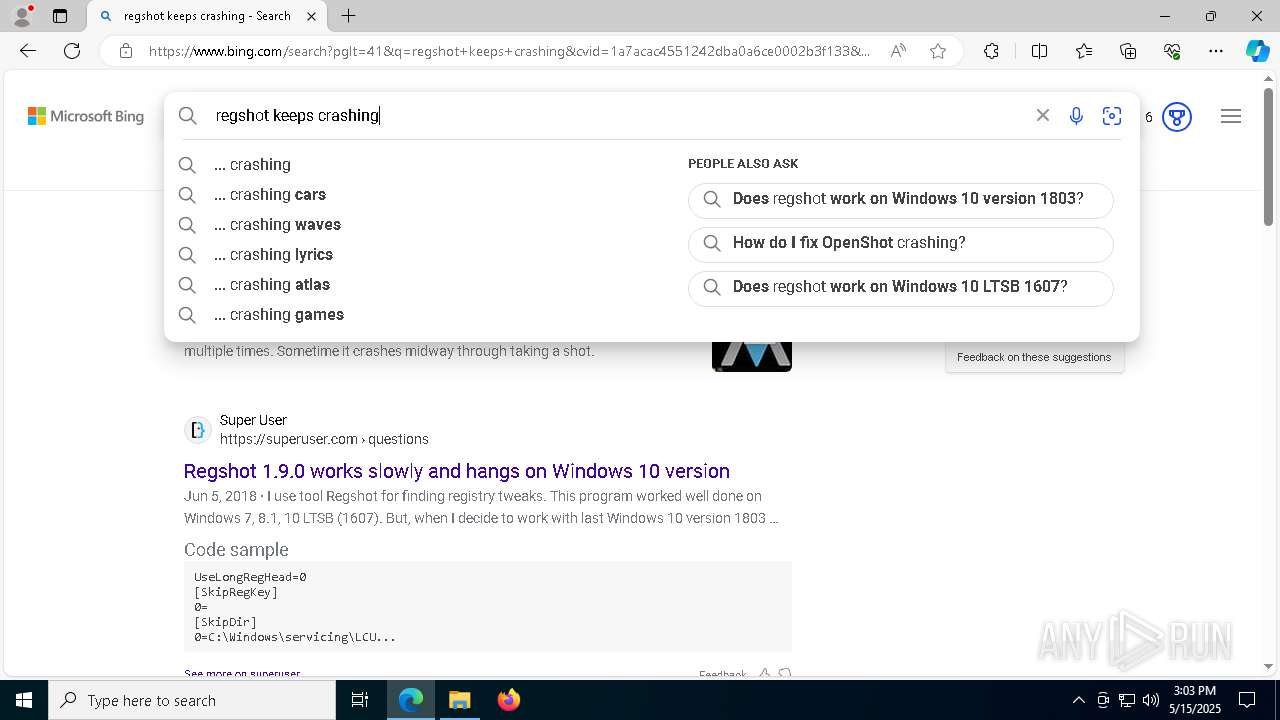Open volume control in system tray
The width and height of the screenshot is (1280, 720).
point(1151,700)
